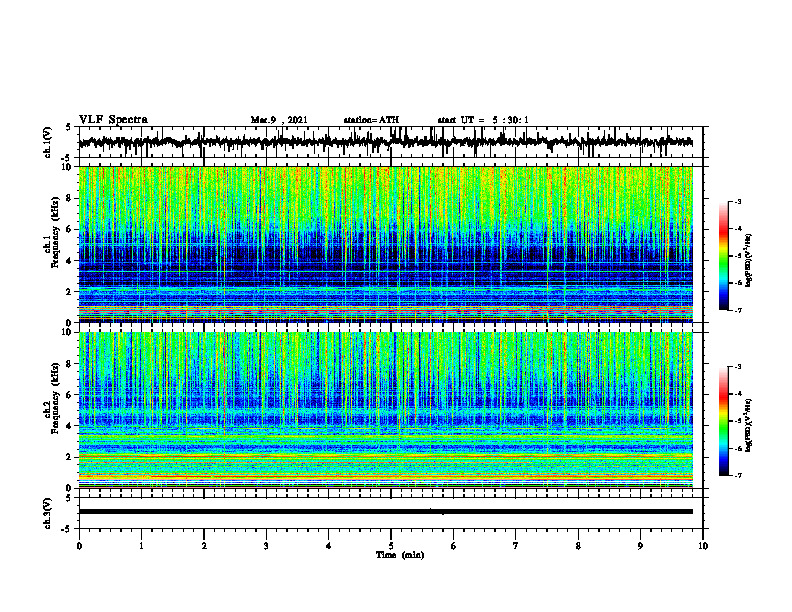Screen dimensions: 792x612
Task: Click time axis tick label "1"
Action: point(141,546)
